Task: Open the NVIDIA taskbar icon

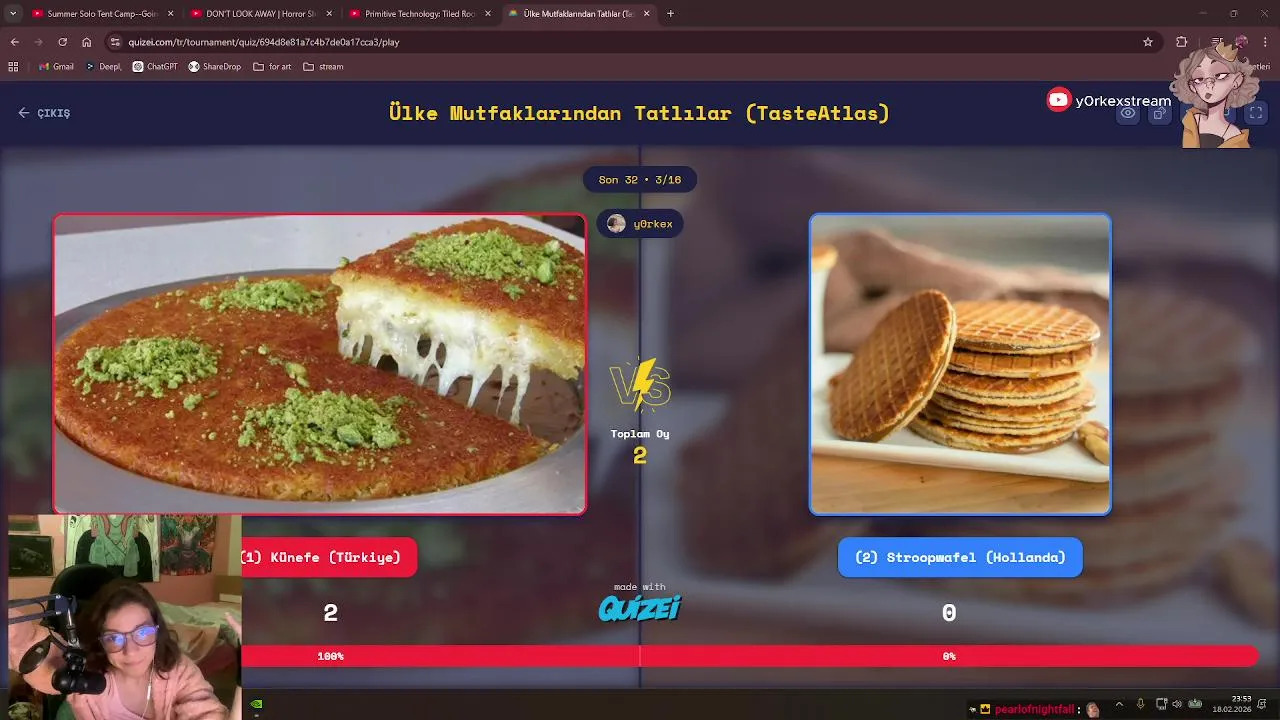Action: (x=256, y=704)
